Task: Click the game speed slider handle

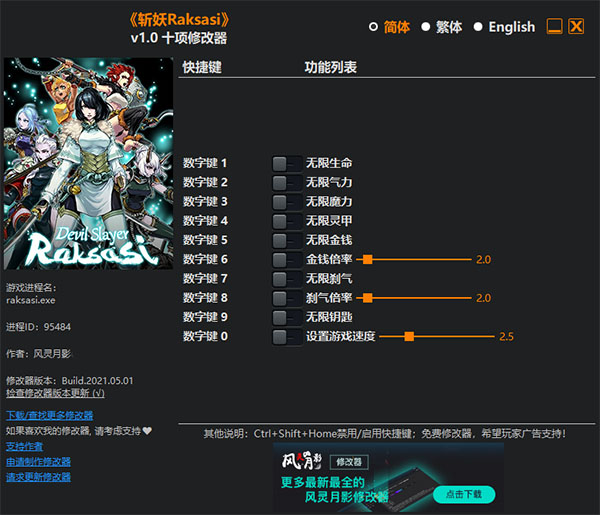Action: pyautogui.click(x=408, y=337)
